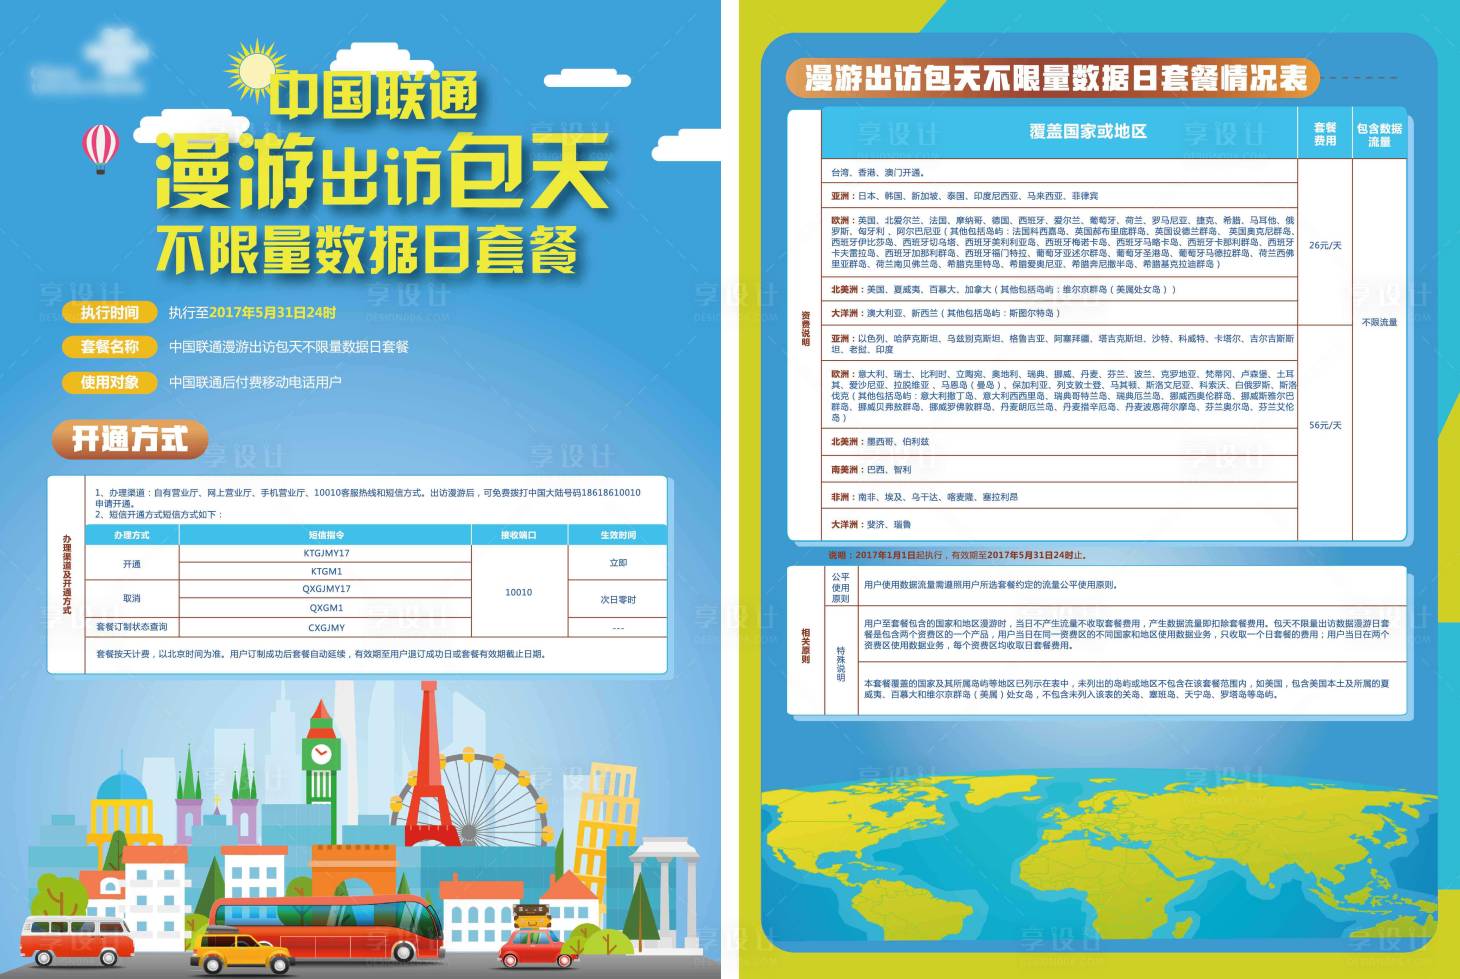
Task: Click the 漫游出访包天不限量数据日套餐情况表 title banner
Action: (1054, 78)
